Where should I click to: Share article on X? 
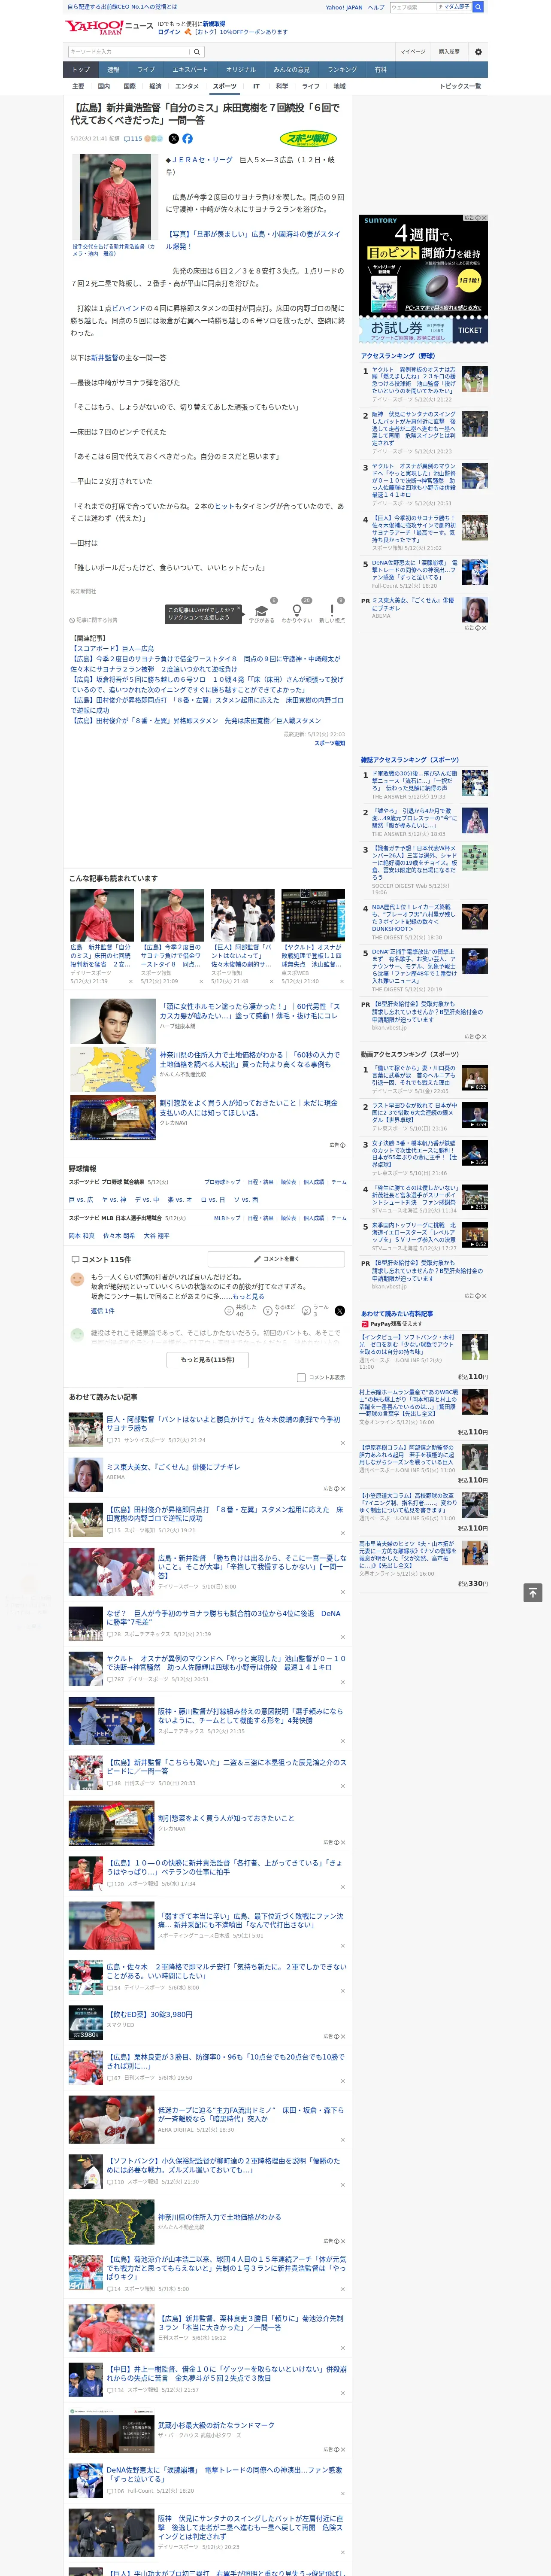pos(174,139)
